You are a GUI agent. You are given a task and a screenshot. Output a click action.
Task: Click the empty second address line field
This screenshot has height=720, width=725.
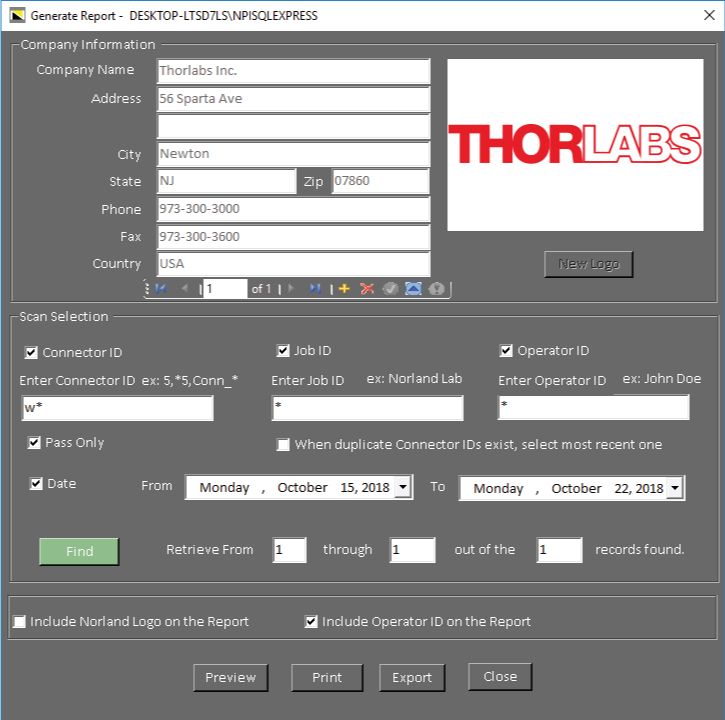tap(294, 126)
